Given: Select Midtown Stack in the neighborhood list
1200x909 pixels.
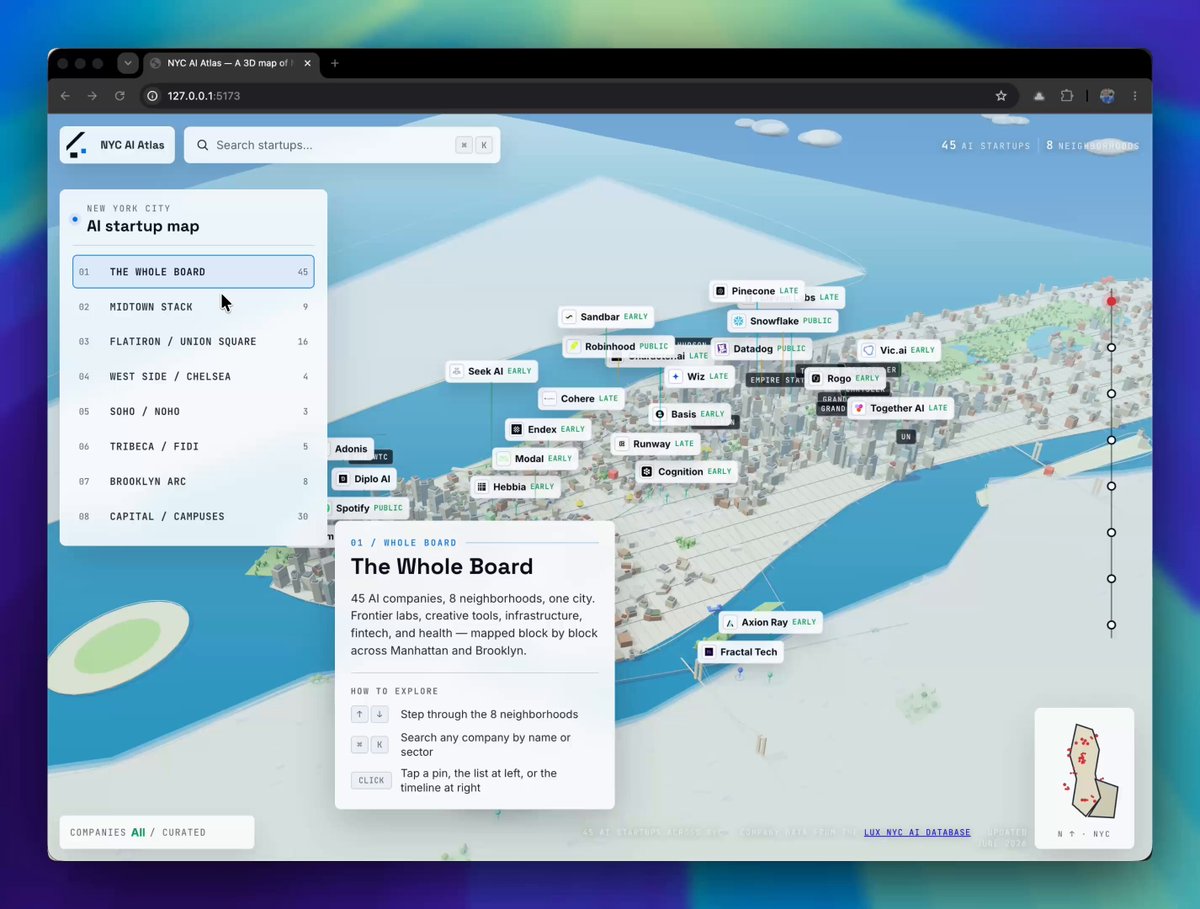Looking at the screenshot, I should click(x=193, y=307).
